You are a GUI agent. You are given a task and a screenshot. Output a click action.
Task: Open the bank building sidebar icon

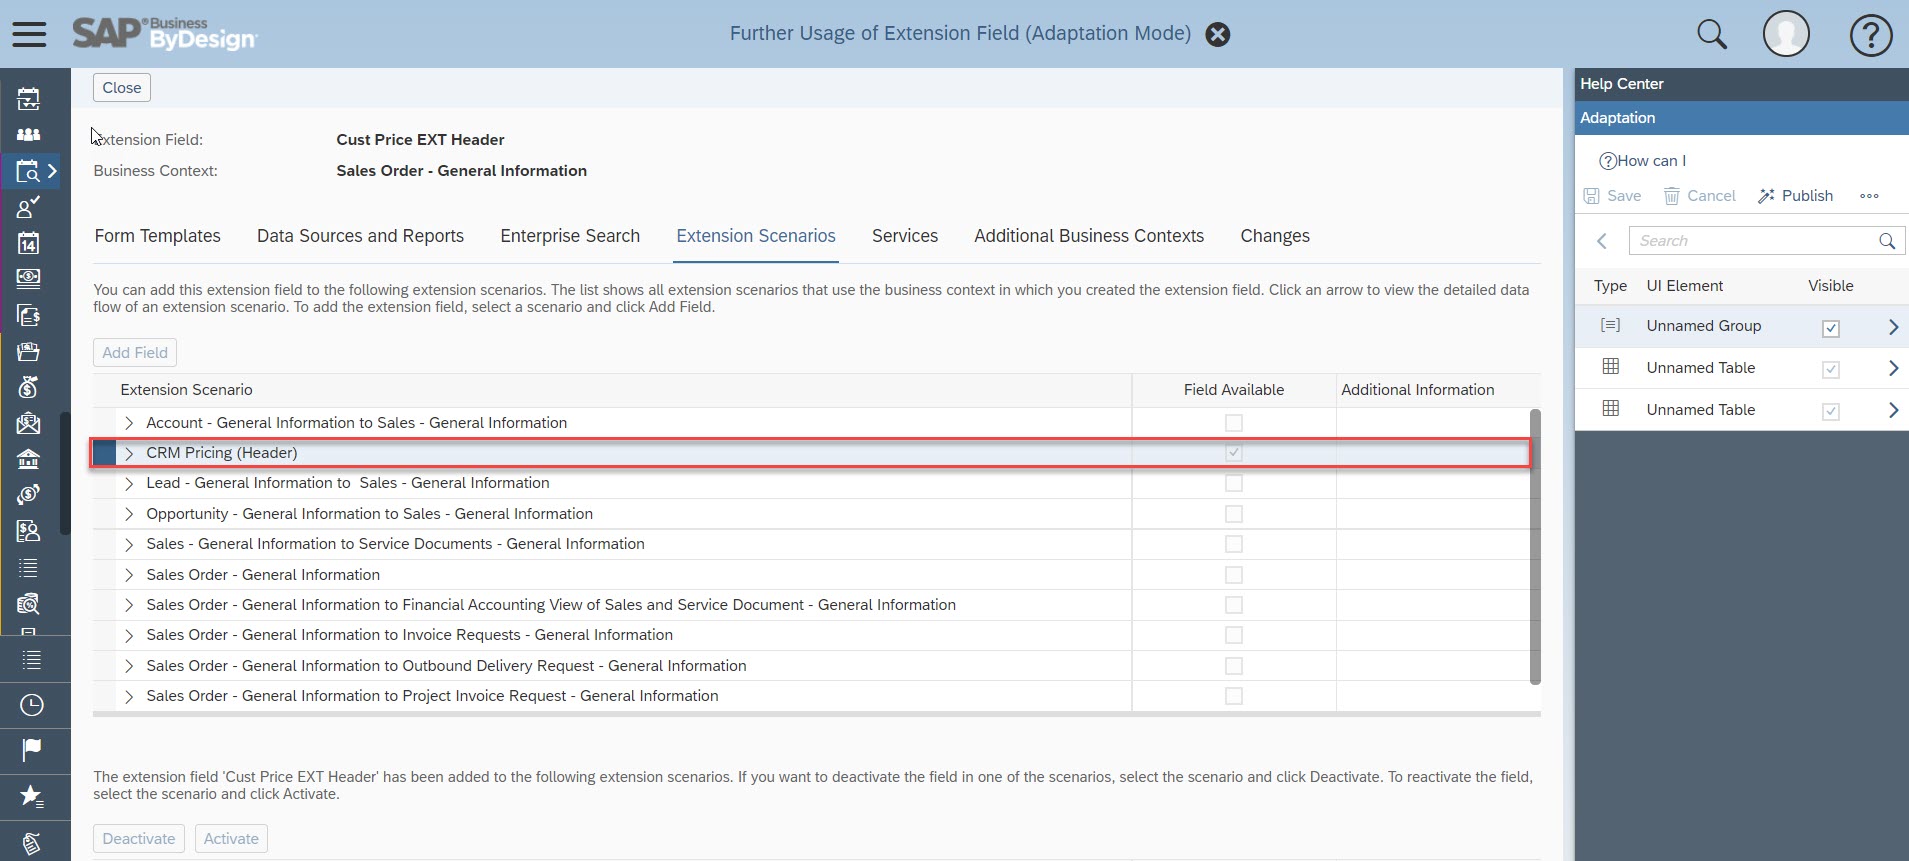[x=28, y=459]
